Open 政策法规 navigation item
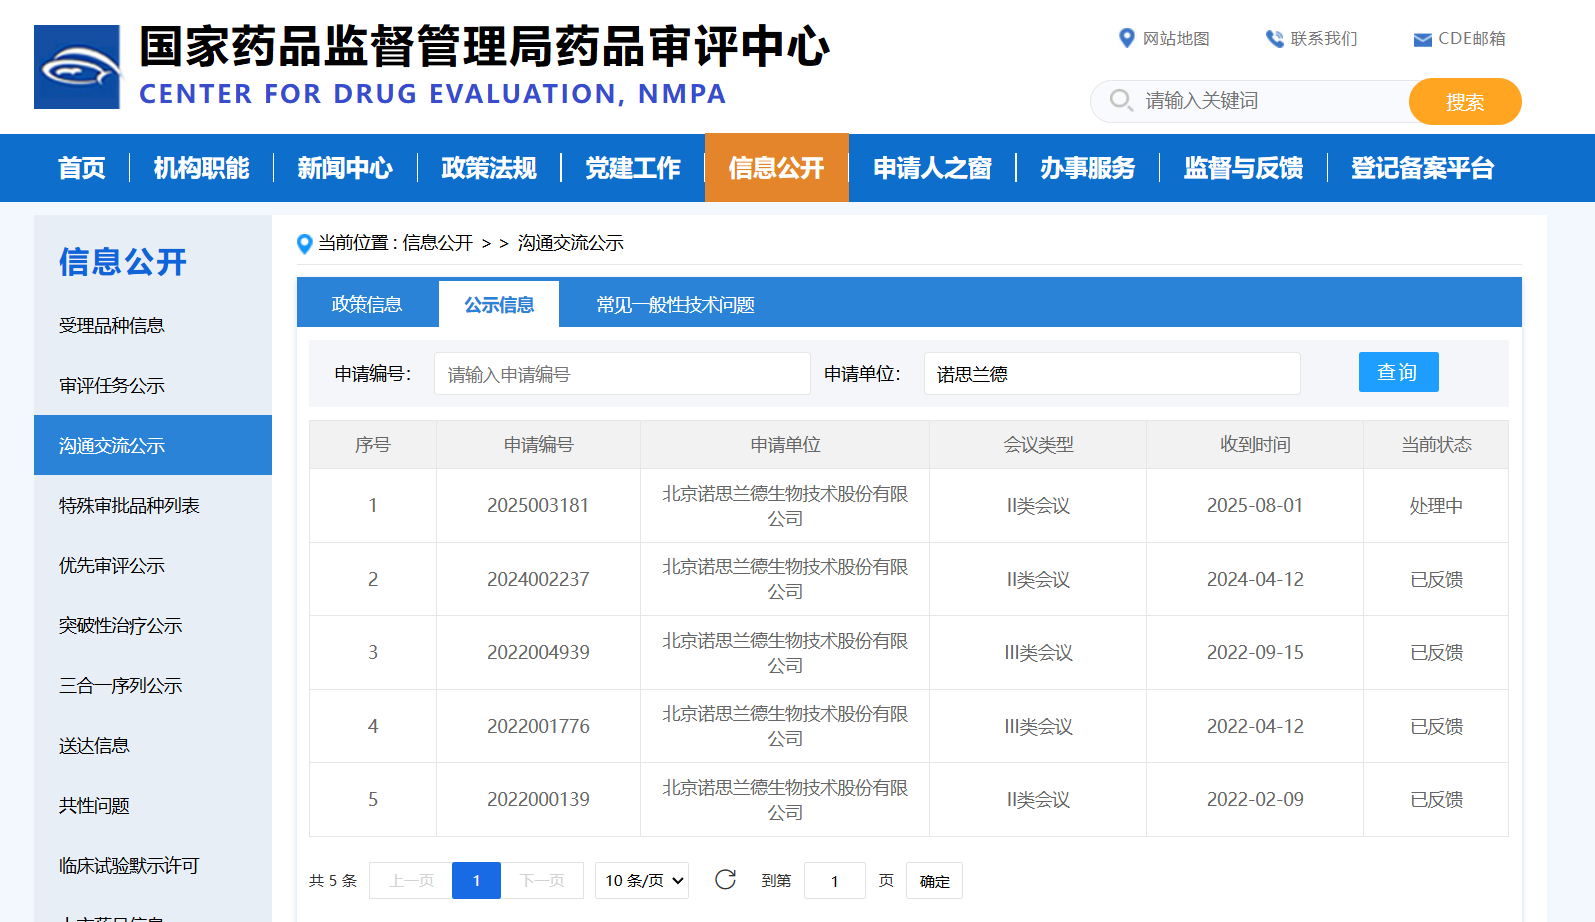The width and height of the screenshot is (1595, 922). pyautogui.click(x=489, y=168)
